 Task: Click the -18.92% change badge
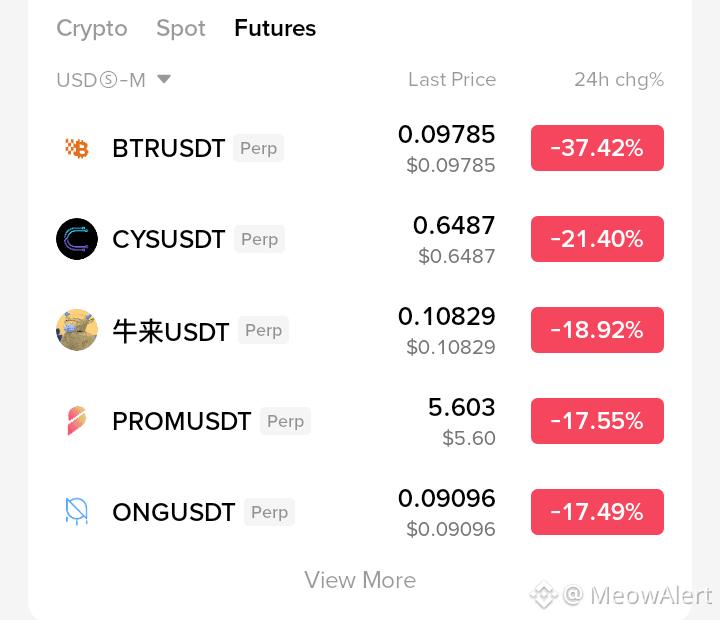597,330
